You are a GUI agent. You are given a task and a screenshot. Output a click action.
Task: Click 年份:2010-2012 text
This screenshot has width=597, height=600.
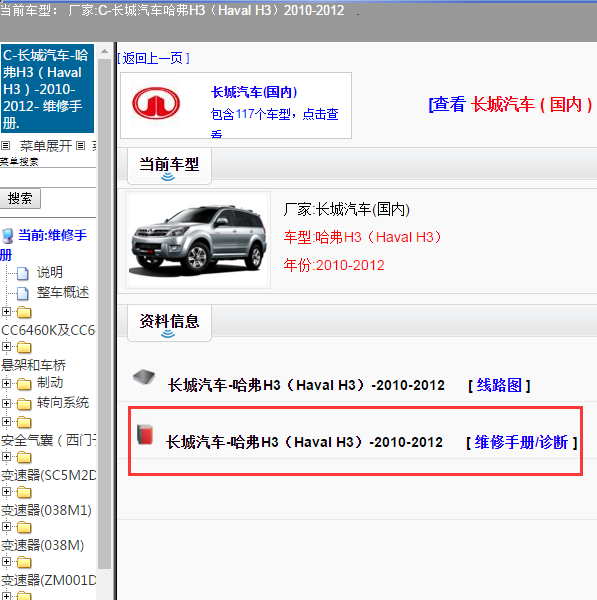coord(334,265)
